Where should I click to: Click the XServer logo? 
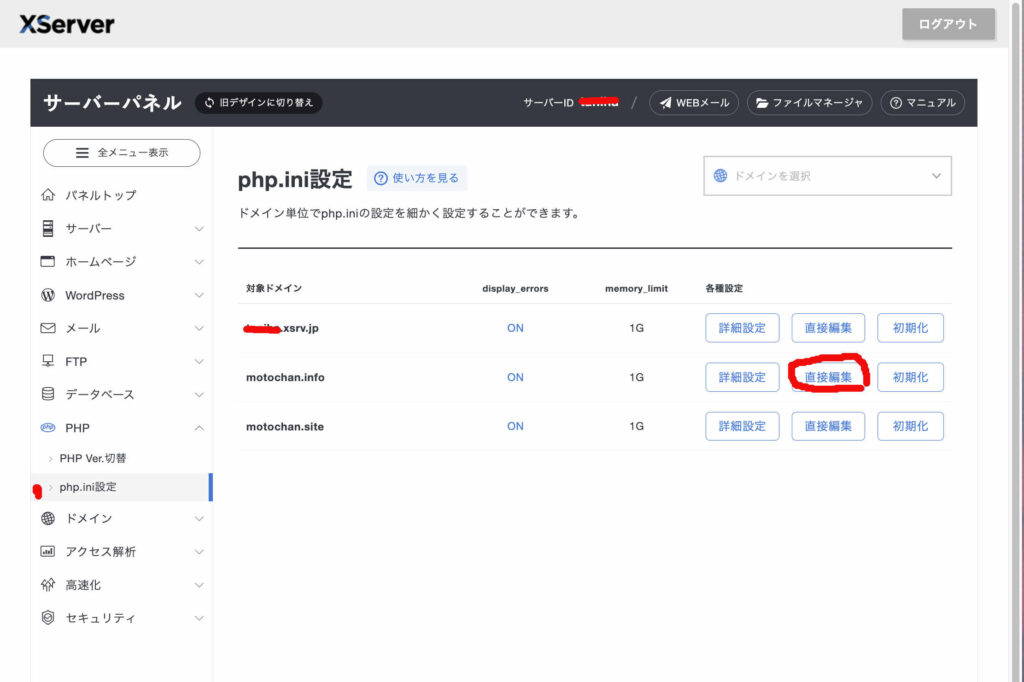point(67,24)
